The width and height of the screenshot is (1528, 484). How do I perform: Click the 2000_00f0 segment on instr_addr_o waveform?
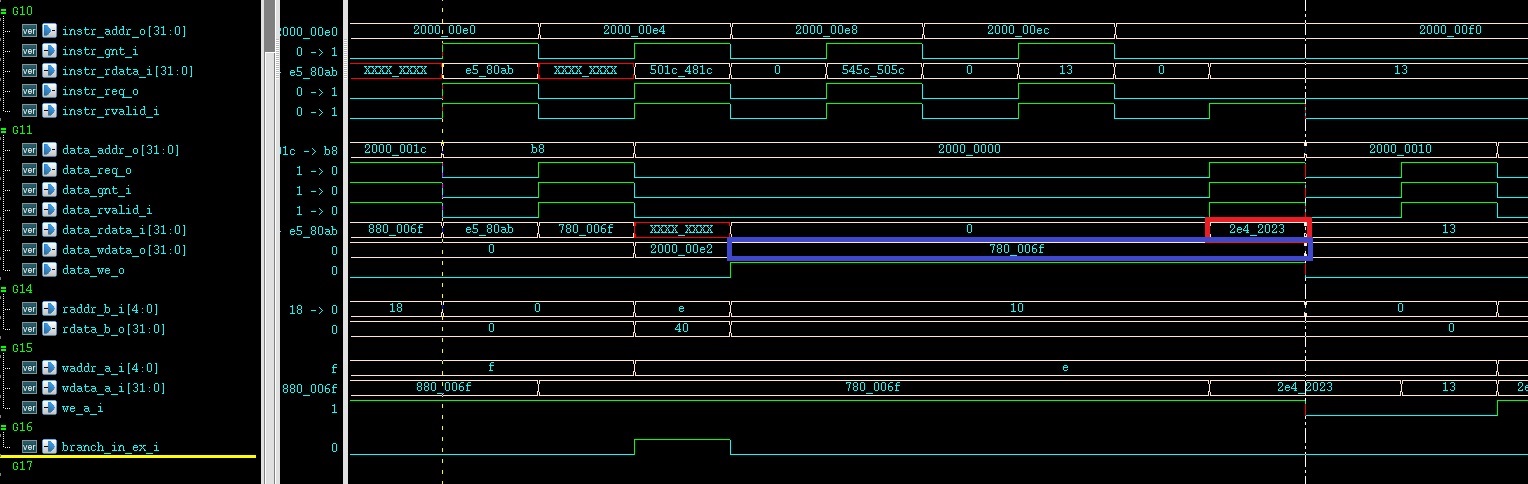coord(1321,31)
